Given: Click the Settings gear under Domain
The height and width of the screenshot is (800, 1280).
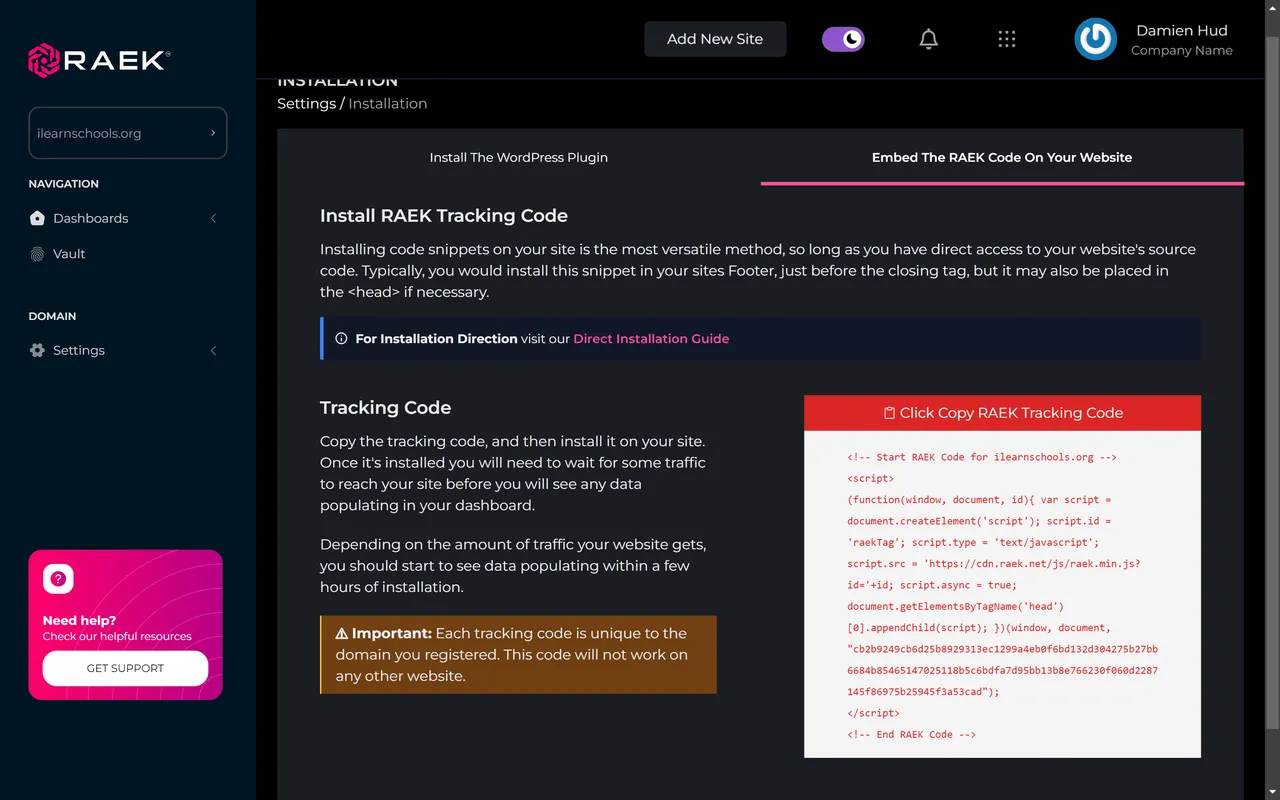Looking at the screenshot, I should coord(36,350).
